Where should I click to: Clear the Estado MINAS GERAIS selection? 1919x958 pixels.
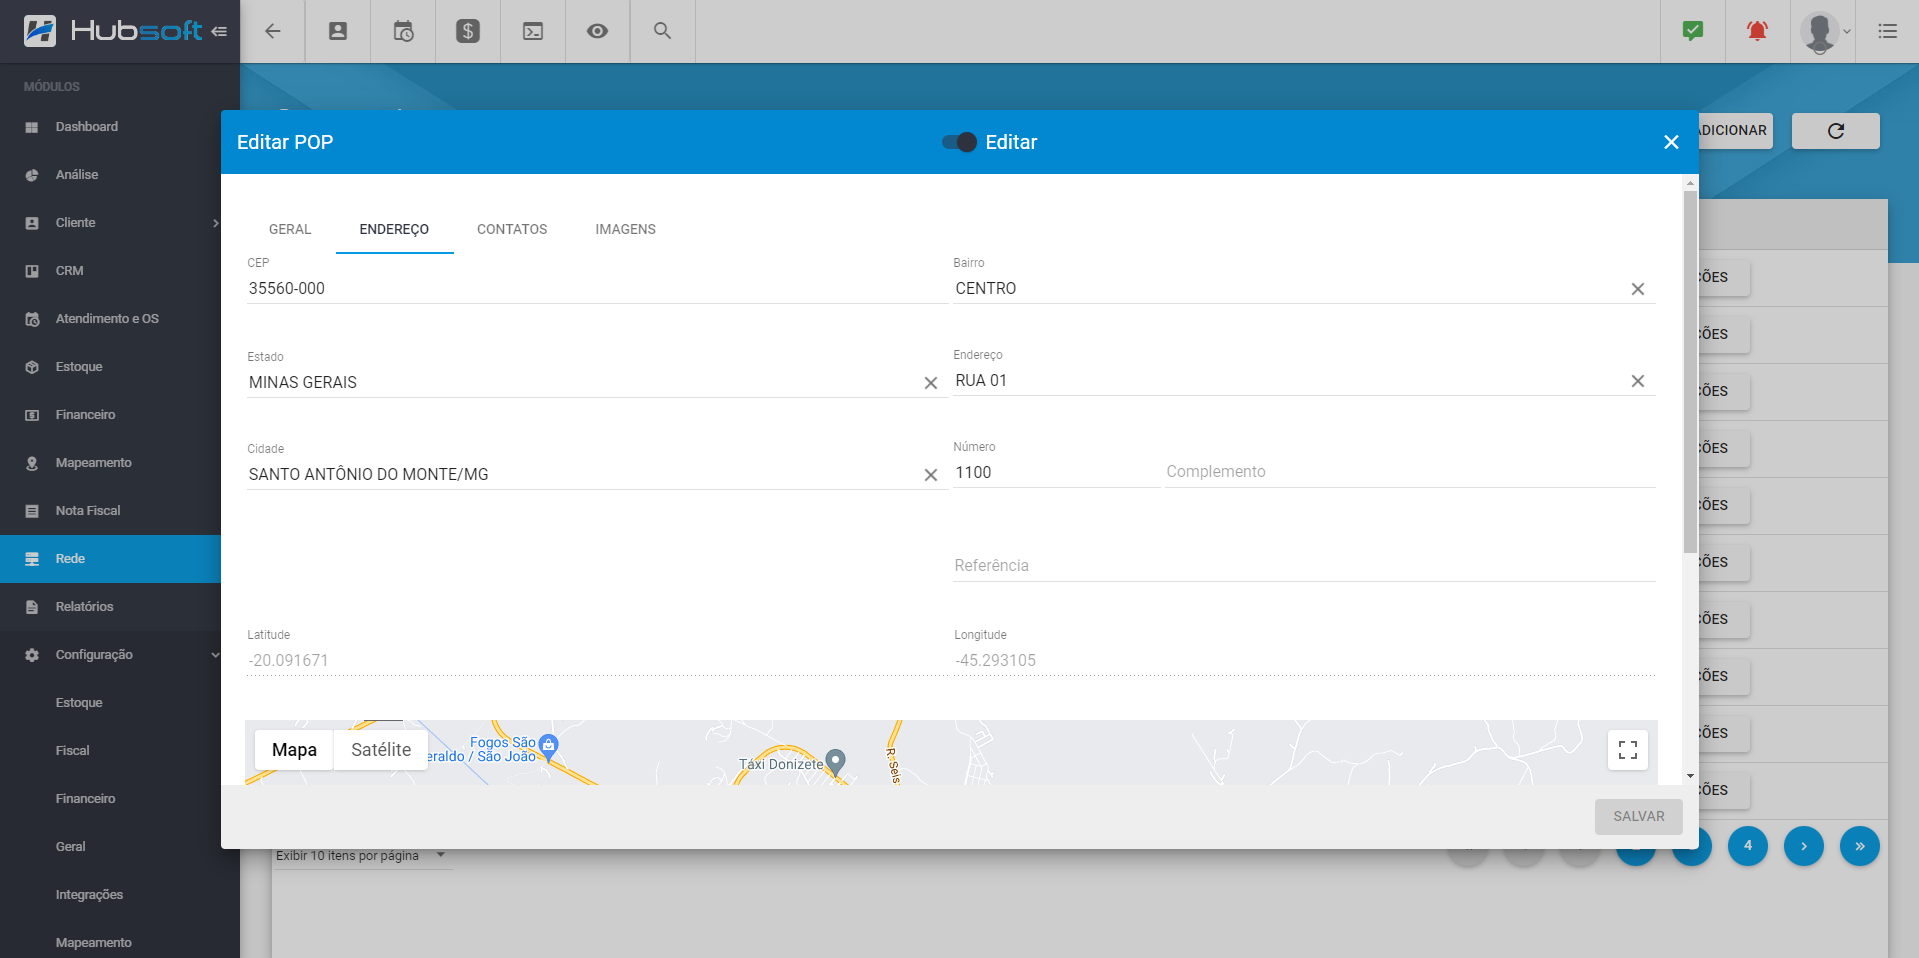pyautogui.click(x=931, y=383)
